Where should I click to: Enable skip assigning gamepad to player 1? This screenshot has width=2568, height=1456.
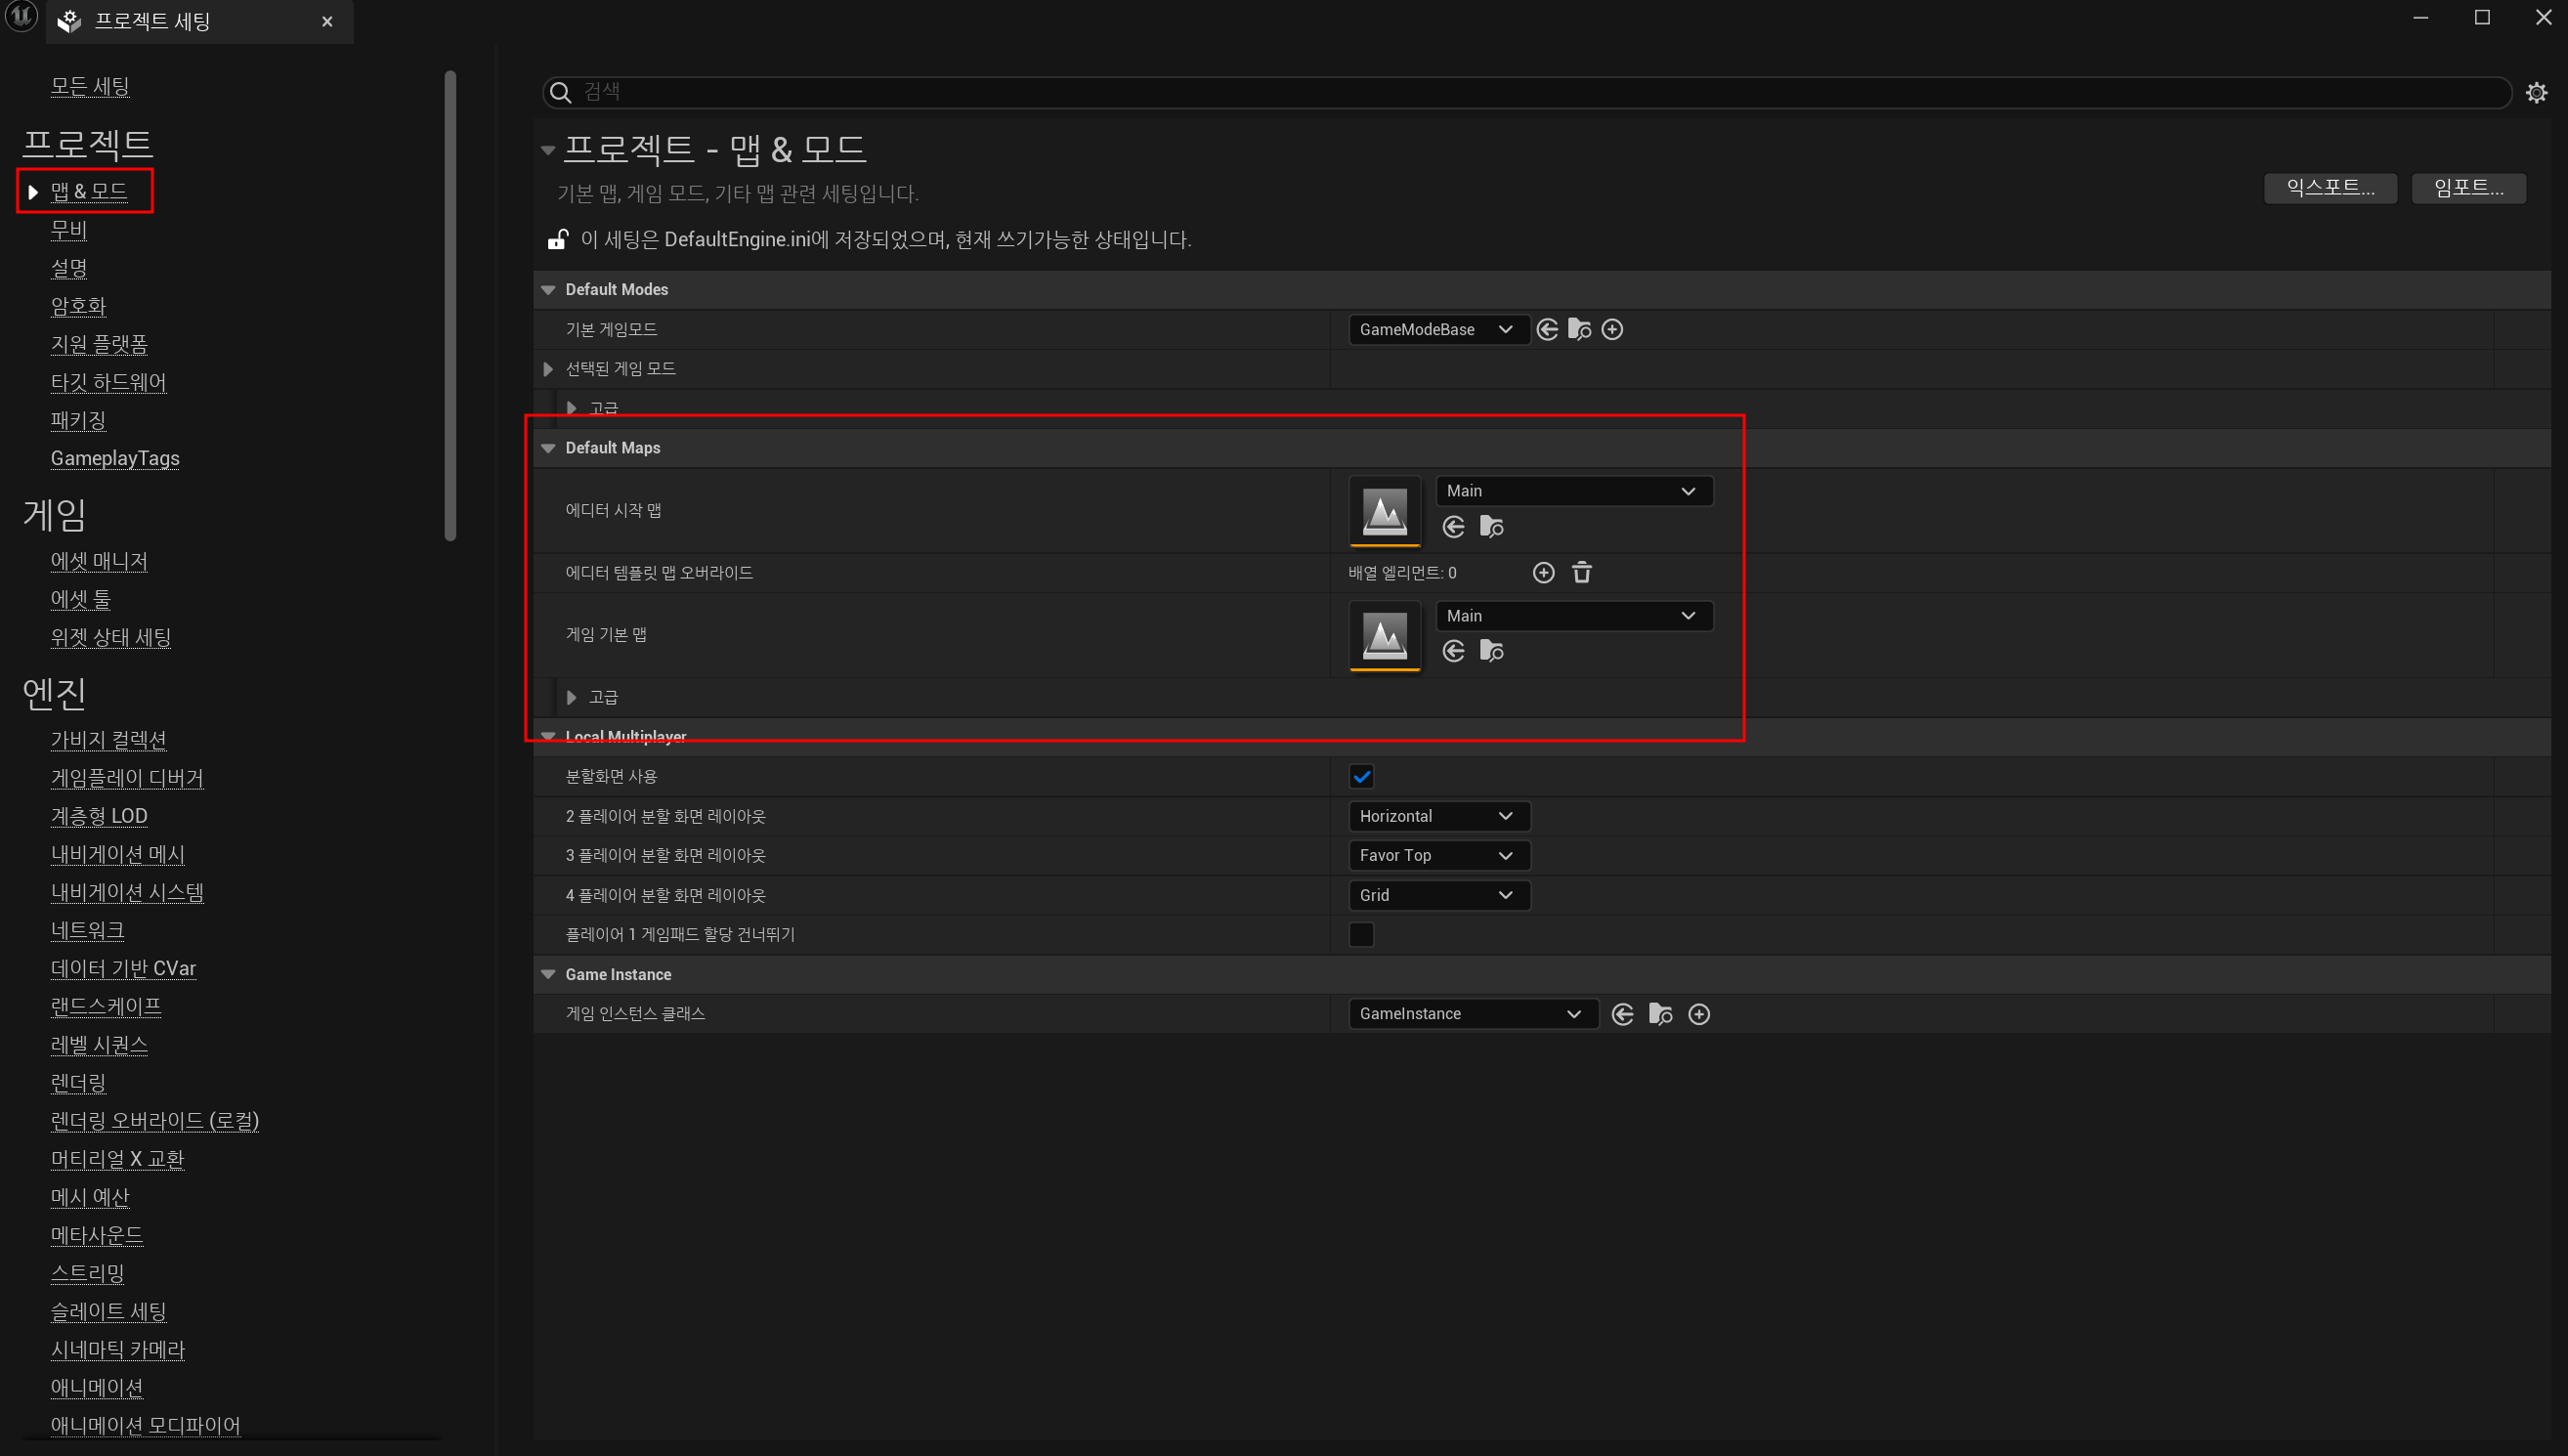pyautogui.click(x=1361, y=934)
